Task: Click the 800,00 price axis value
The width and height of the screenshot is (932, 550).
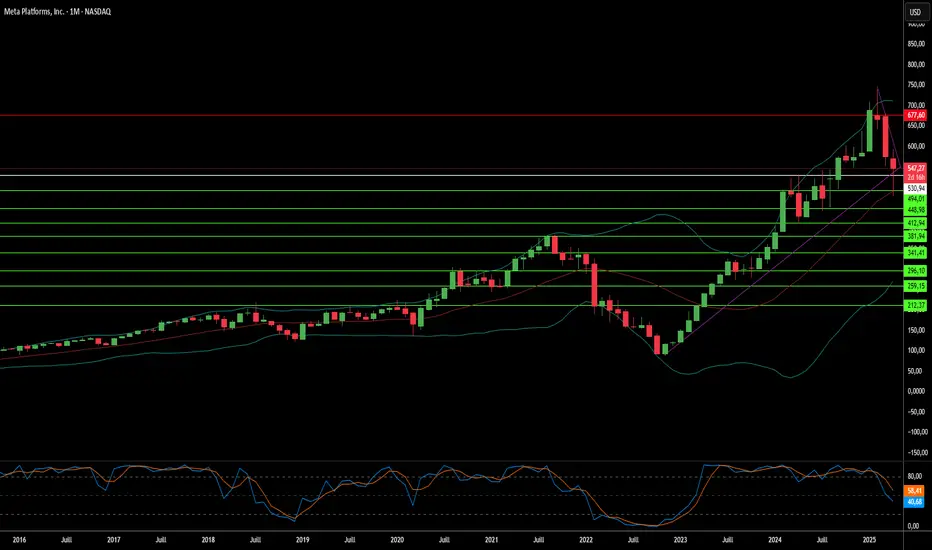Action: tap(916, 64)
